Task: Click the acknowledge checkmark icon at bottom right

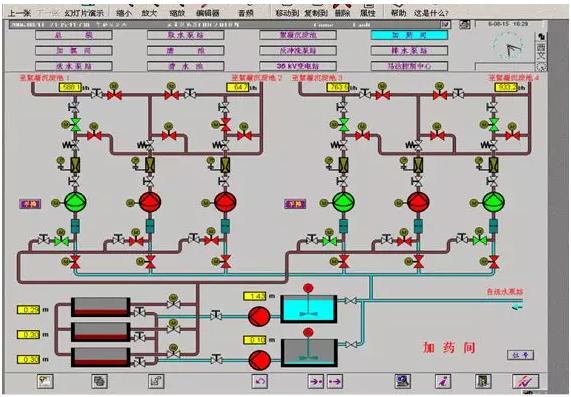Action: point(525,381)
